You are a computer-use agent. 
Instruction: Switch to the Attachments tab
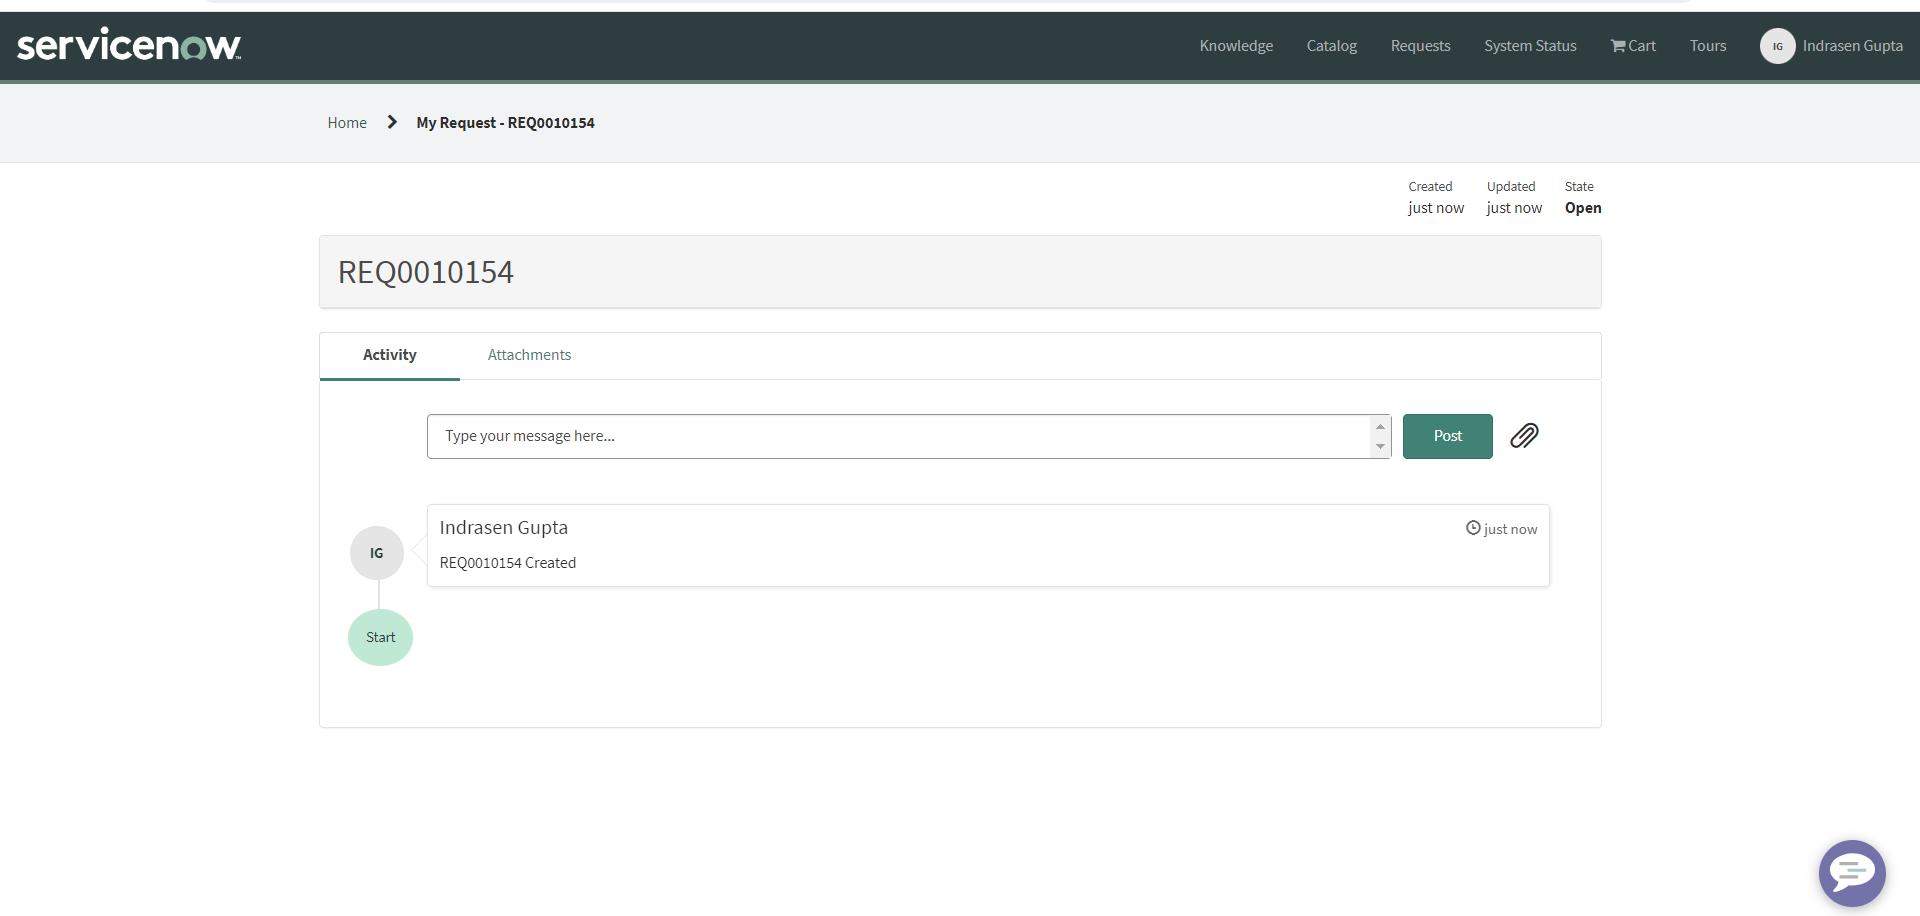[529, 355]
